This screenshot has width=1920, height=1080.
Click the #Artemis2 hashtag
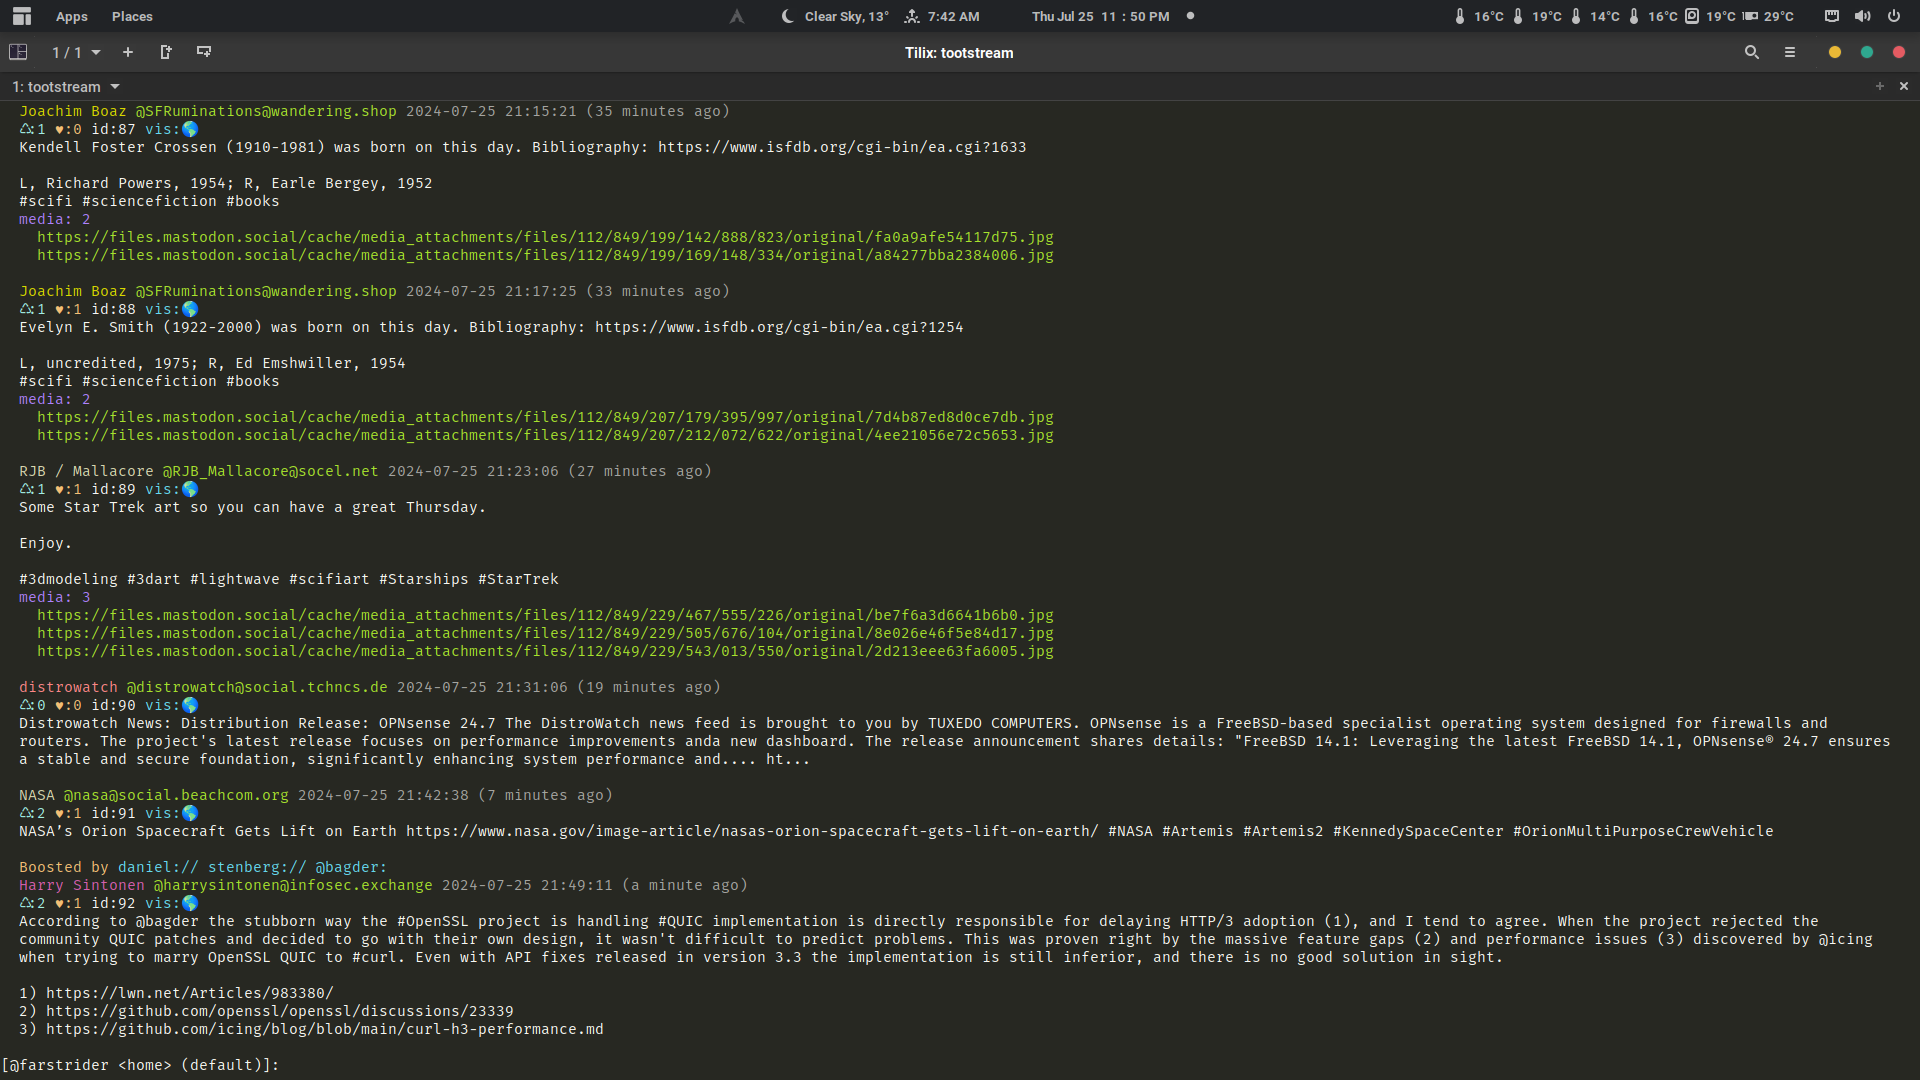pos(1283,831)
